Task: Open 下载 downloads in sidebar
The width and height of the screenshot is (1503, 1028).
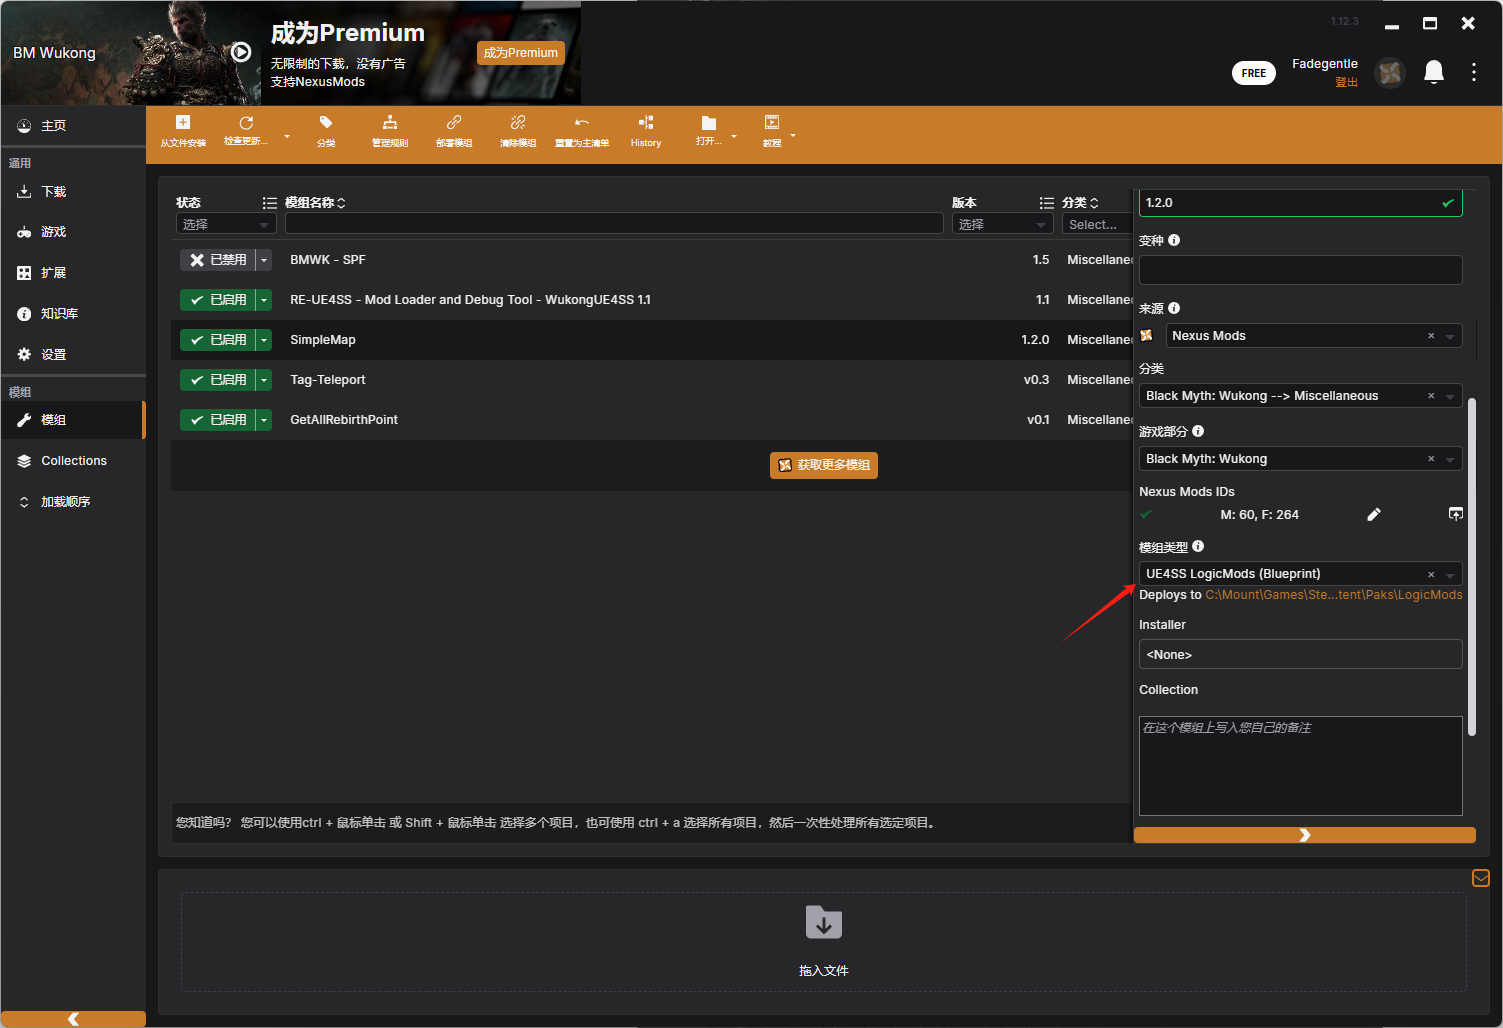Action: 73,191
